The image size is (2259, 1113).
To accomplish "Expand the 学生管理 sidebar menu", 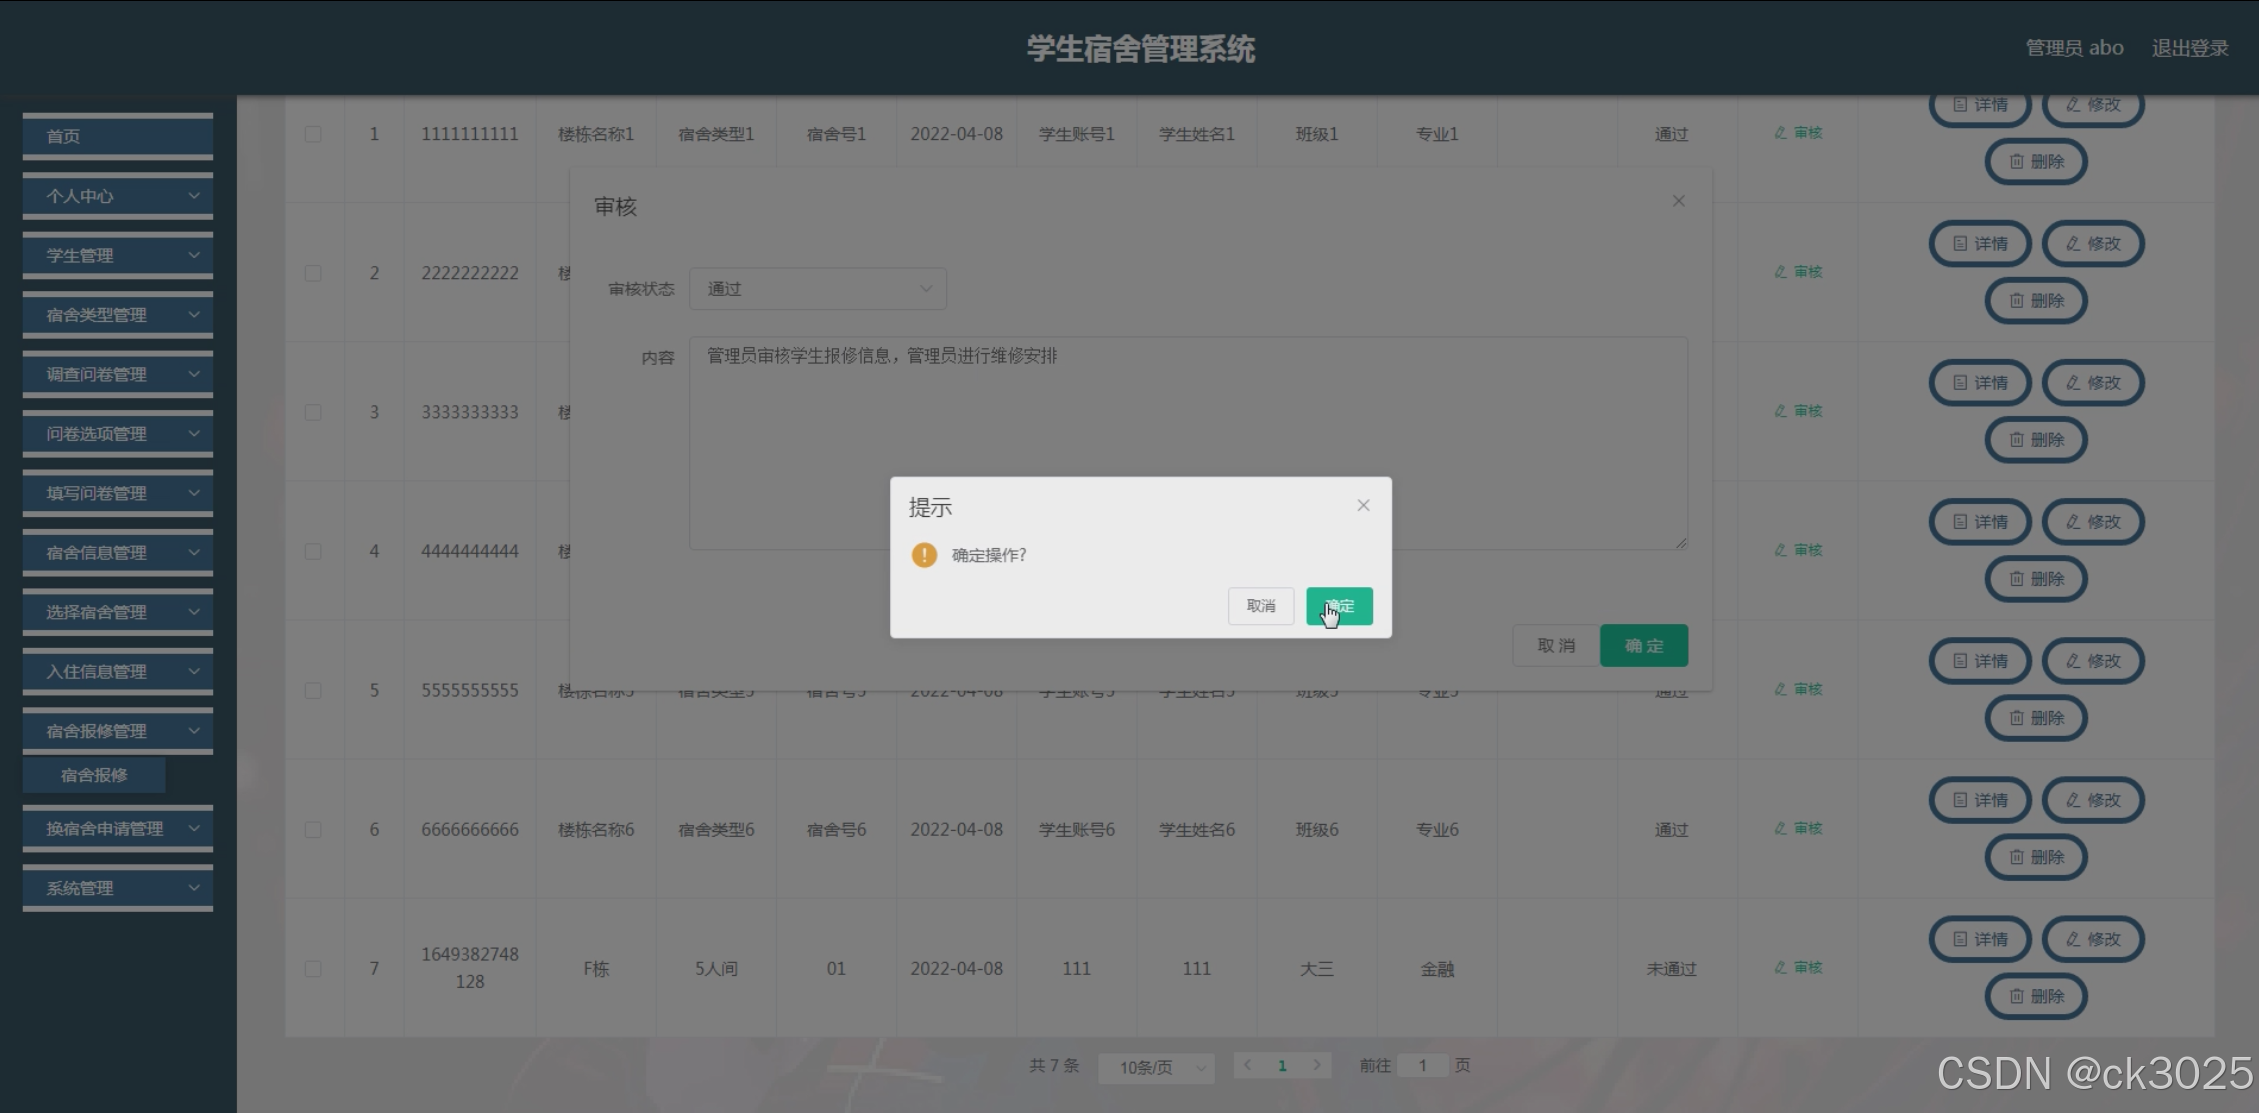I will click(118, 255).
